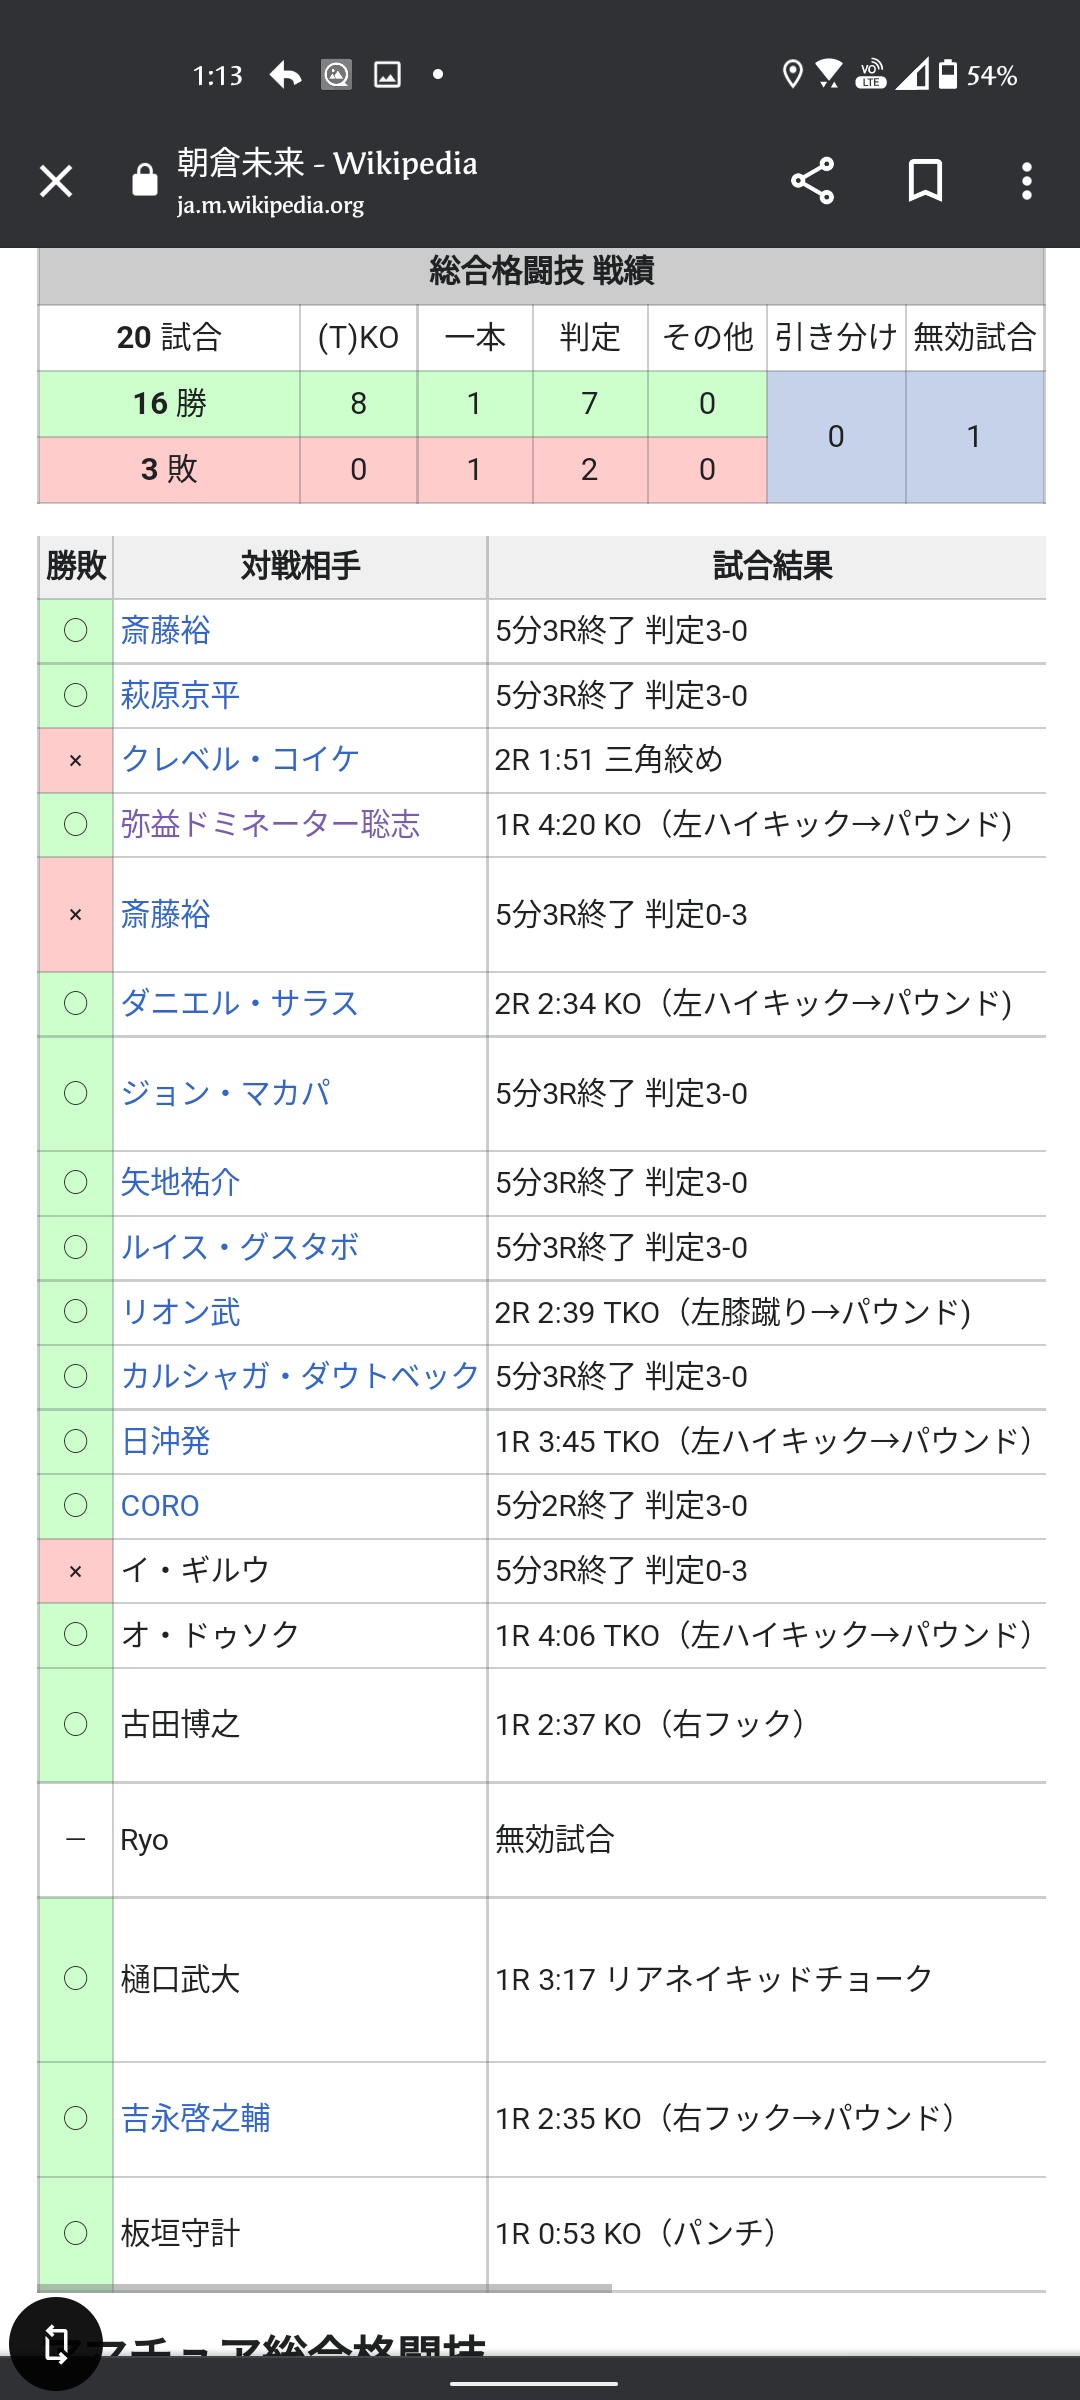Image resolution: width=1080 pixels, height=2400 pixels.
Task: Open the 萩原京平 link
Action: (x=181, y=696)
